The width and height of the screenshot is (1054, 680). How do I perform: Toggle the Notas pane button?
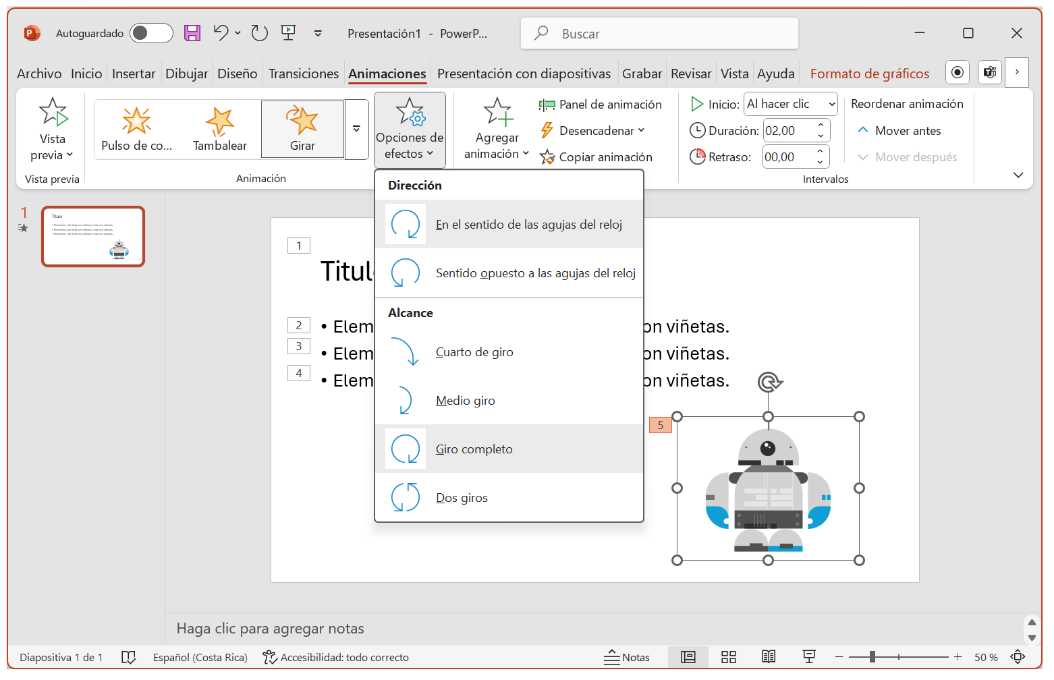[x=627, y=657]
